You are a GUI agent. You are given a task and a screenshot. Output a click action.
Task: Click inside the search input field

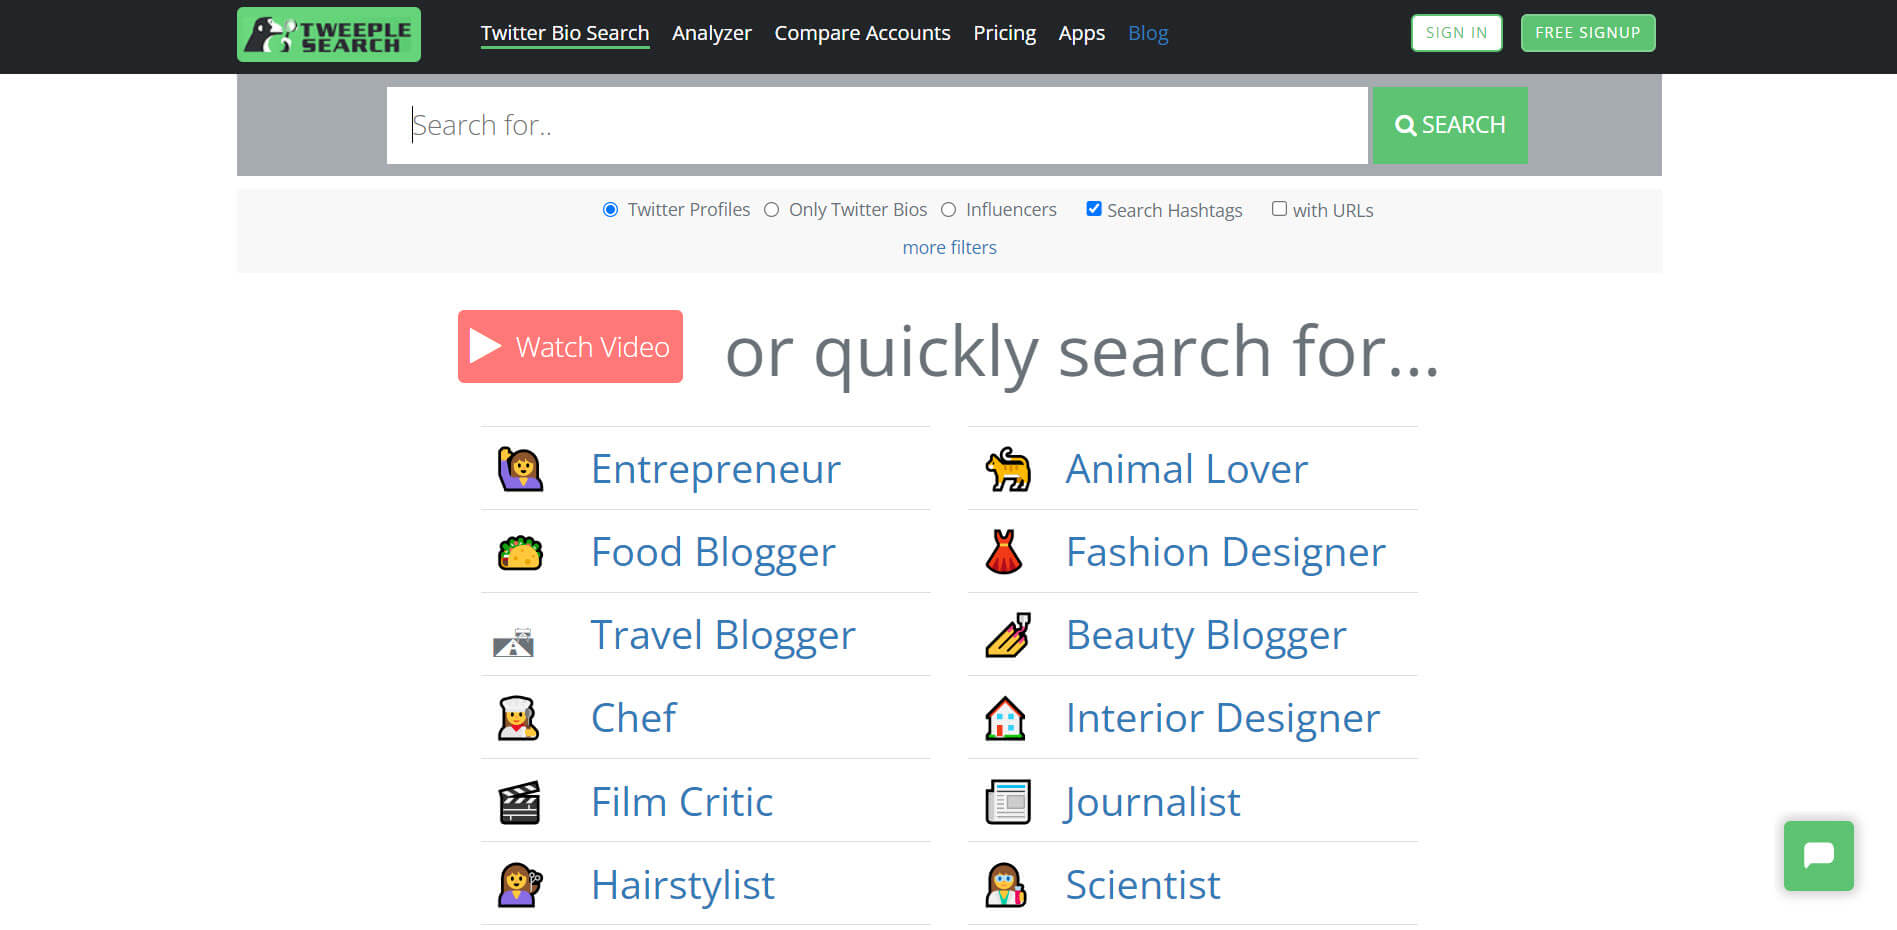click(876, 124)
